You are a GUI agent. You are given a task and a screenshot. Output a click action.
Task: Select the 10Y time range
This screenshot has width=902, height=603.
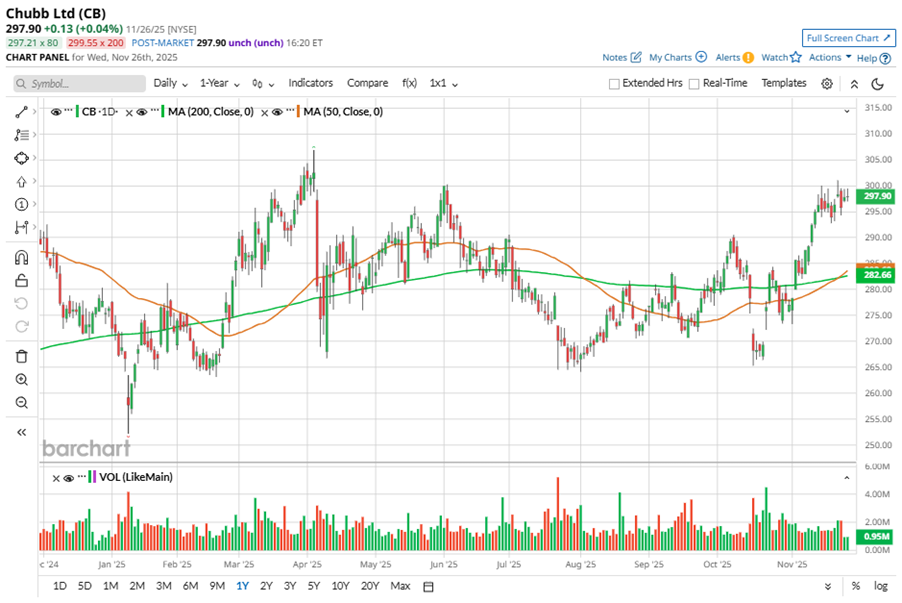[x=341, y=586]
